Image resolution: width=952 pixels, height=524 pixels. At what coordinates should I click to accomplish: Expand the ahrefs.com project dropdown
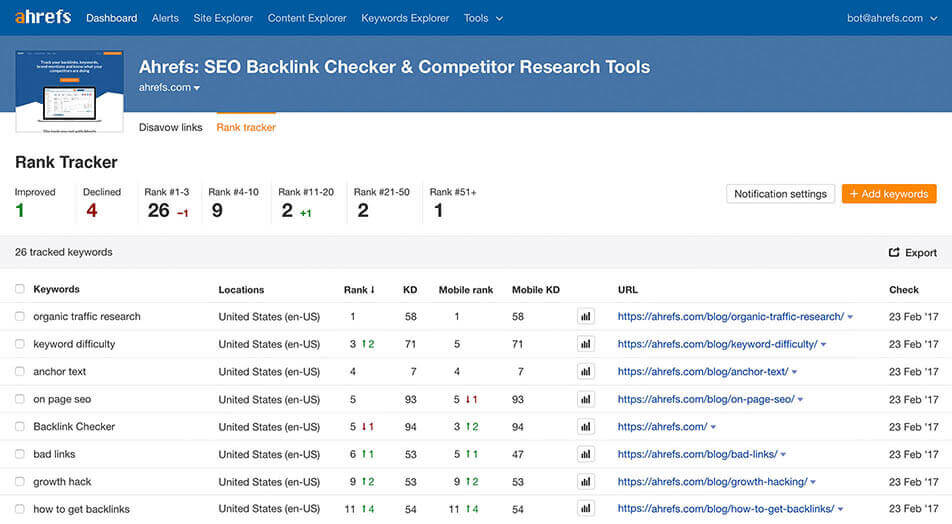(169, 87)
